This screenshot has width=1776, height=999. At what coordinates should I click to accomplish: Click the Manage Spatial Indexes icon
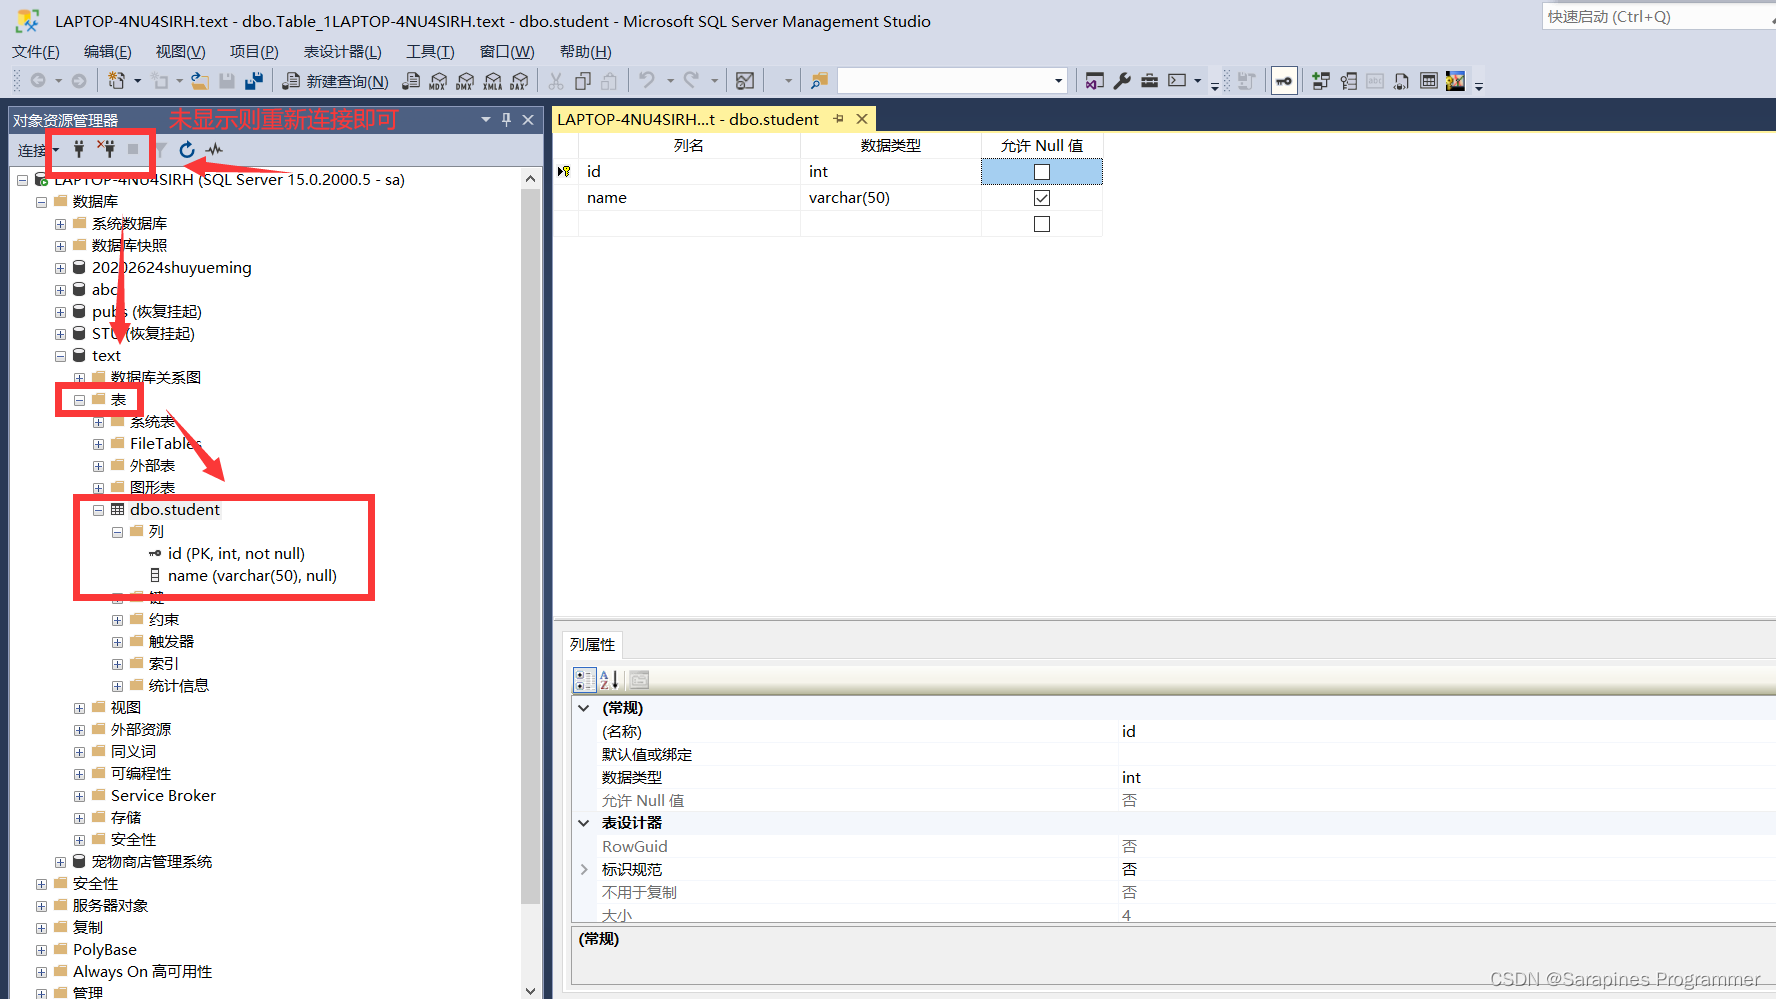[x=1455, y=81]
